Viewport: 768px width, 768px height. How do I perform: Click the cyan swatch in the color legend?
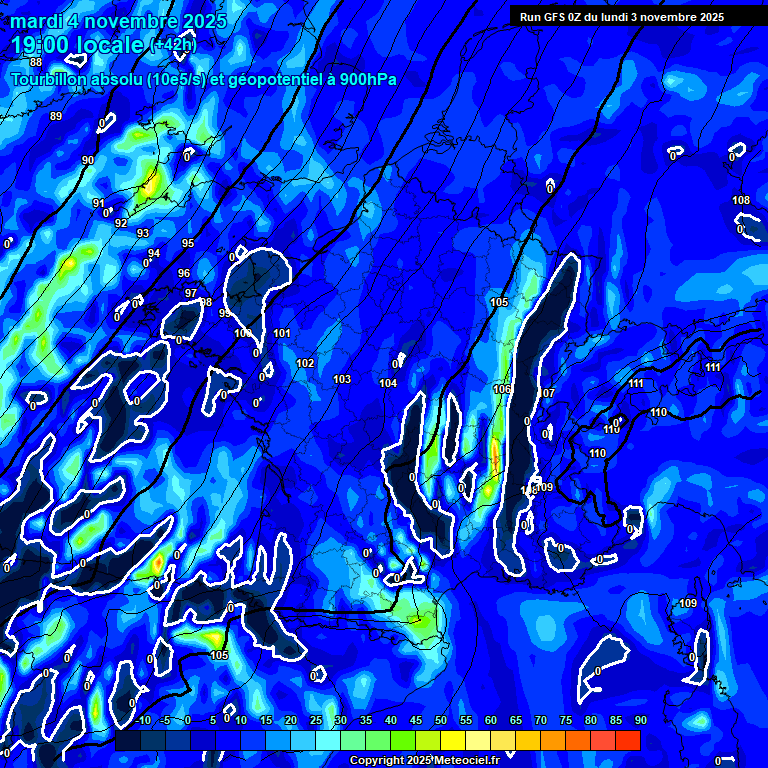coord(328,741)
